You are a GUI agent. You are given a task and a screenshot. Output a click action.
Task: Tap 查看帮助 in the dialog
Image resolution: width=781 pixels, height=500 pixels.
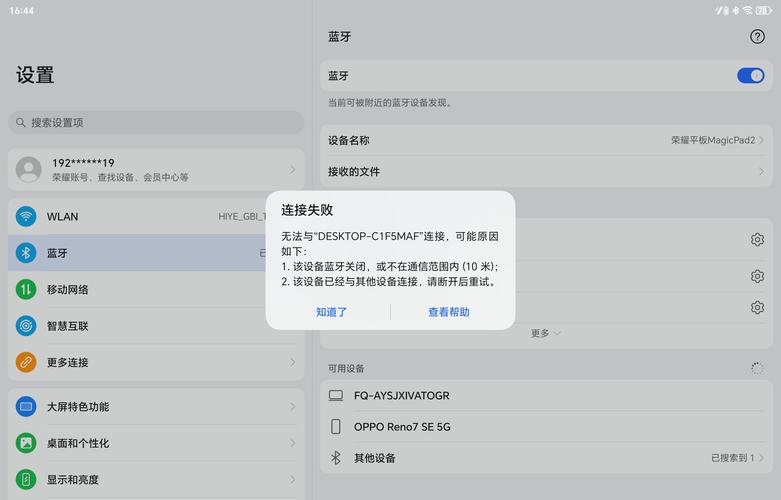click(449, 312)
